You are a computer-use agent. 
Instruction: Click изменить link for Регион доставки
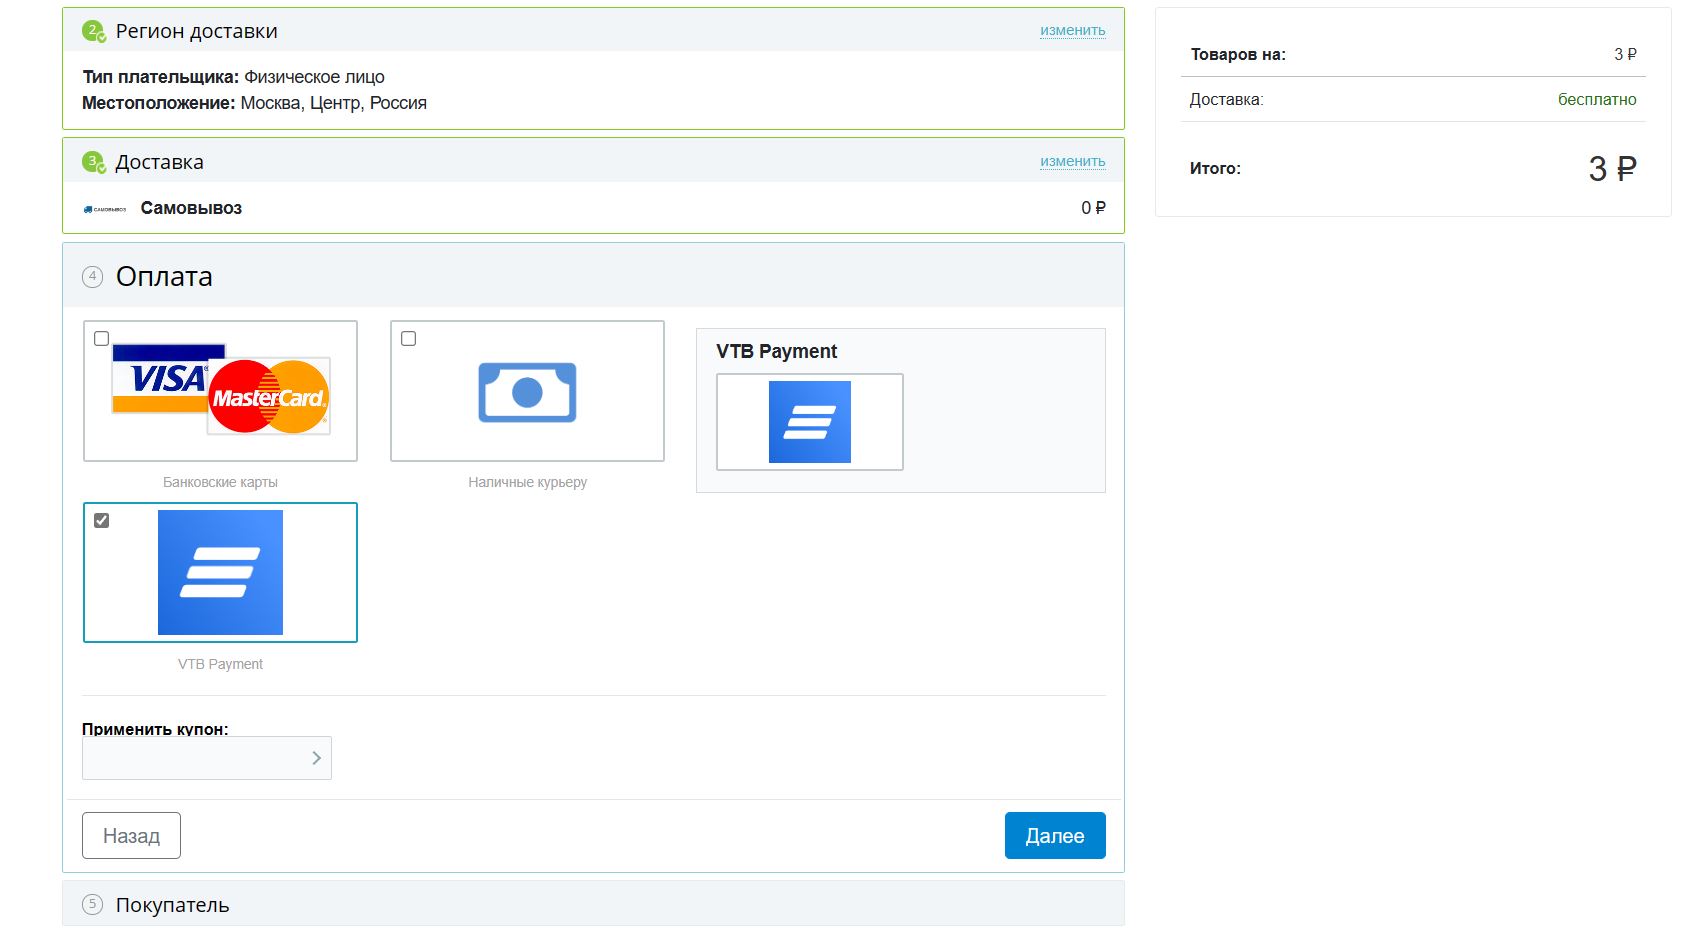(x=1072, y=31)
